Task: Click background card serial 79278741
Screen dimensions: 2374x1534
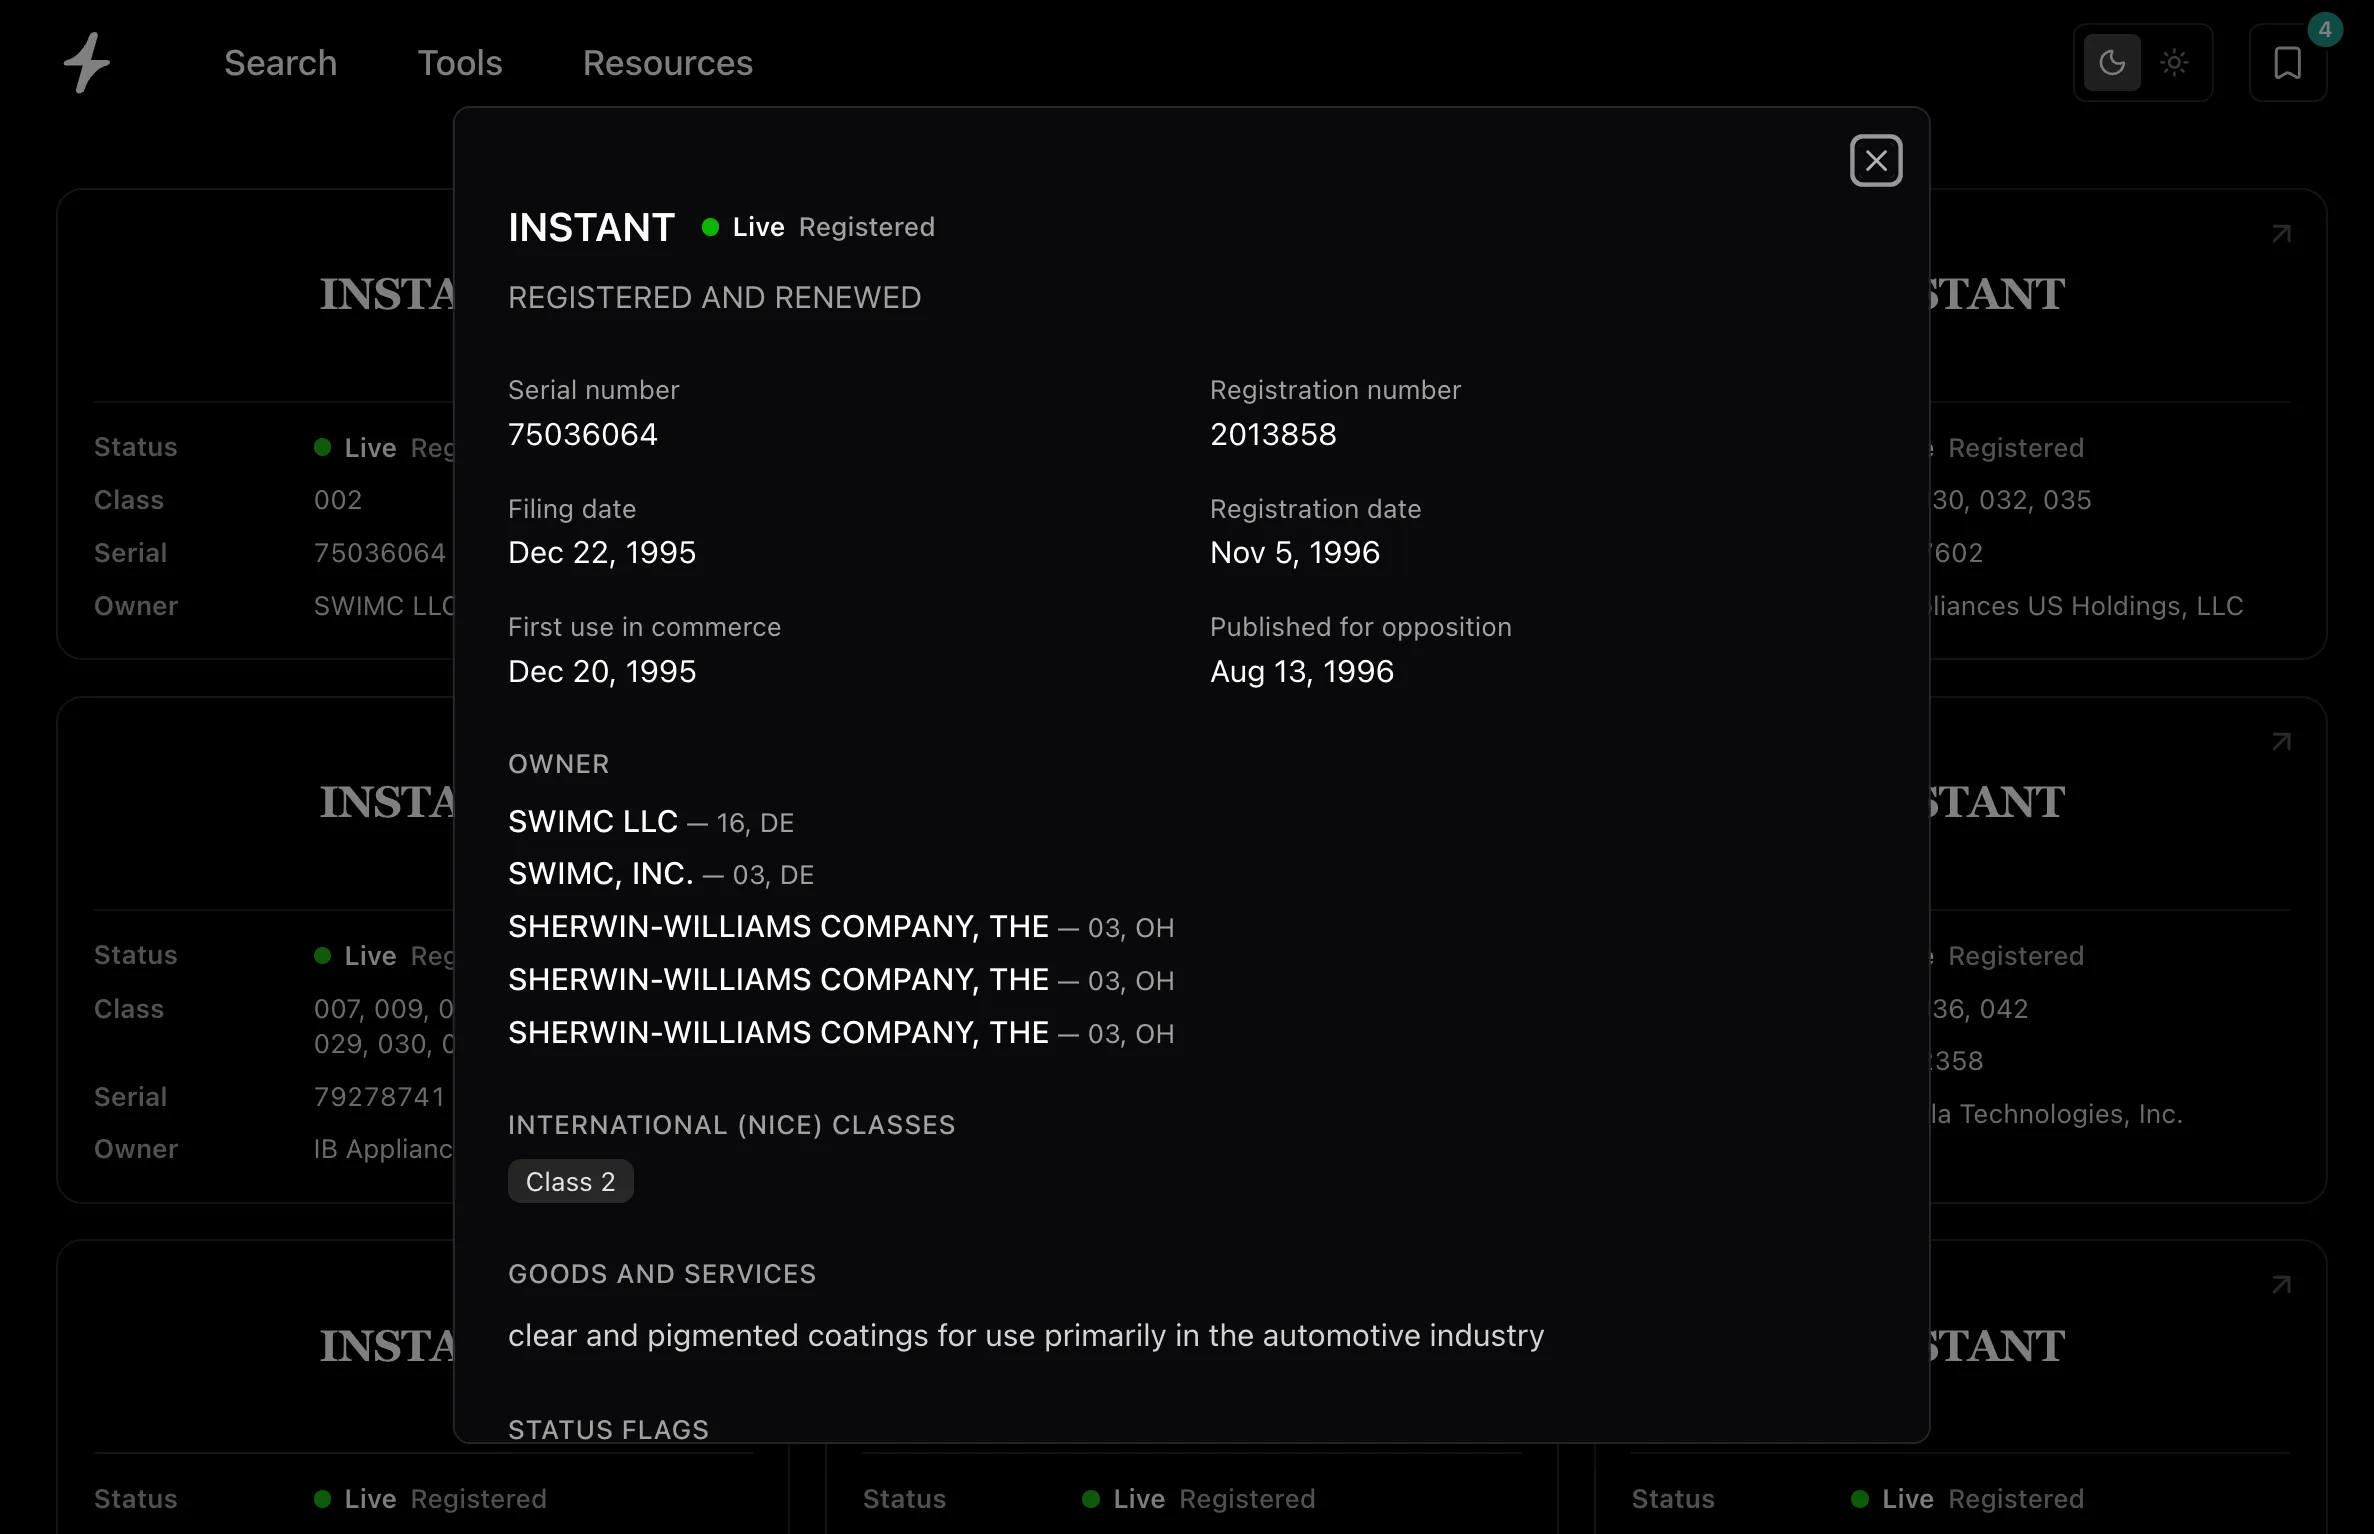Action: 380,1096
